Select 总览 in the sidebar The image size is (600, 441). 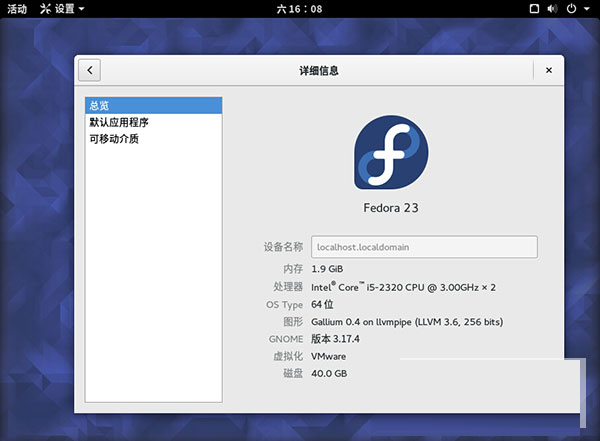pyautogui.click(x=153, y=106)
